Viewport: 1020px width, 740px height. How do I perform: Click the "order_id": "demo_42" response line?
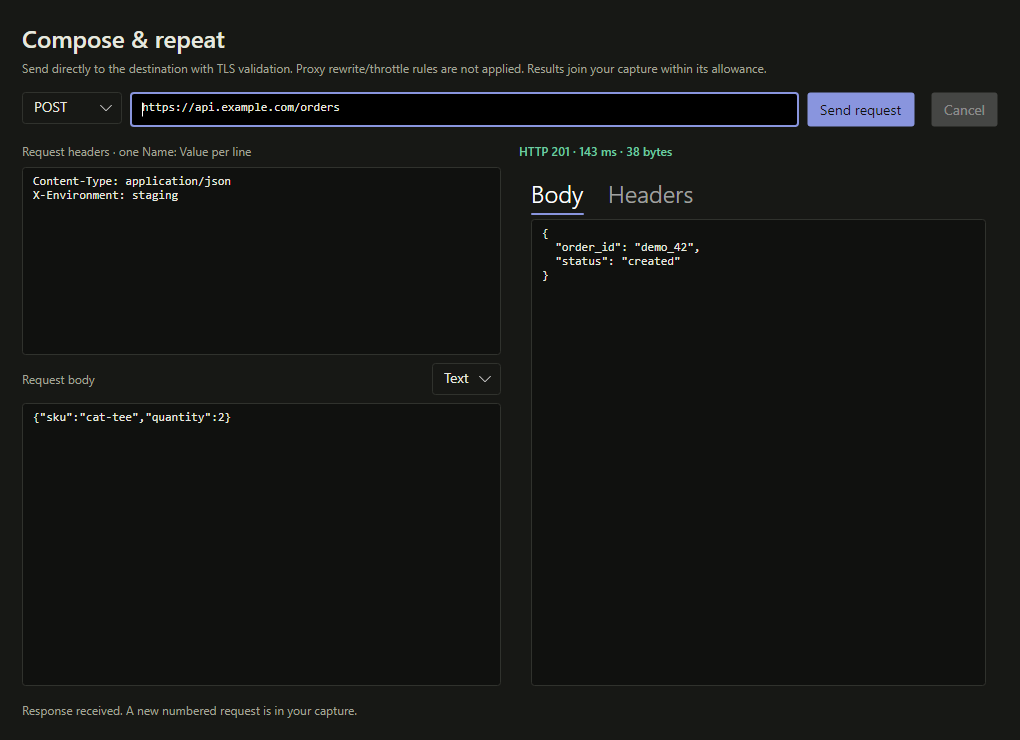627,247
